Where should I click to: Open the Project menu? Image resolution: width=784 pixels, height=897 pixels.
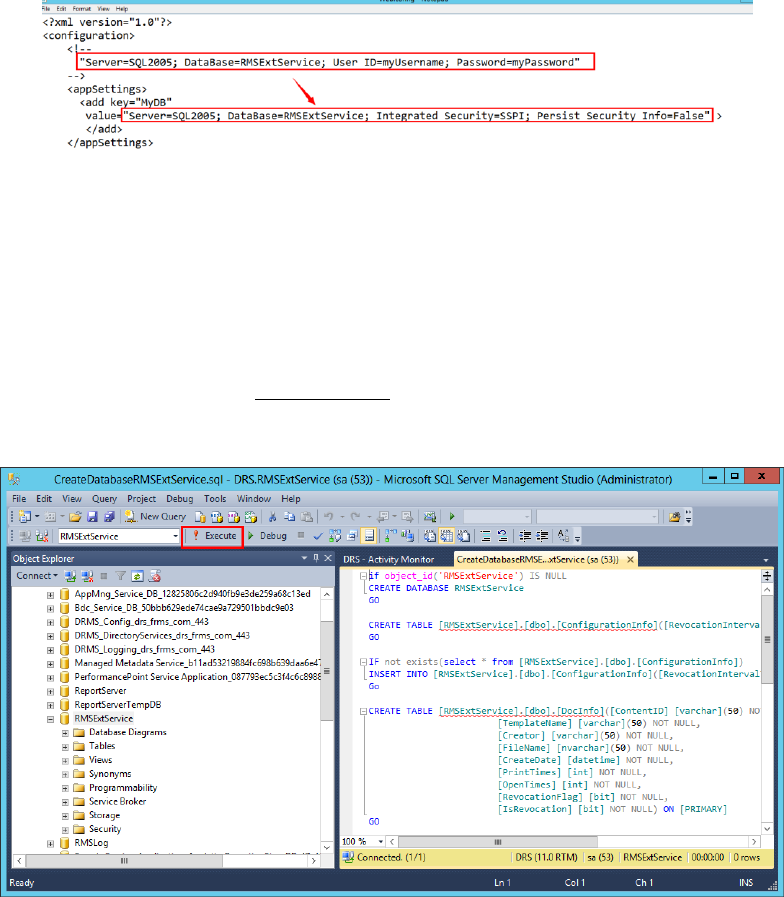(x=141, y=498)
